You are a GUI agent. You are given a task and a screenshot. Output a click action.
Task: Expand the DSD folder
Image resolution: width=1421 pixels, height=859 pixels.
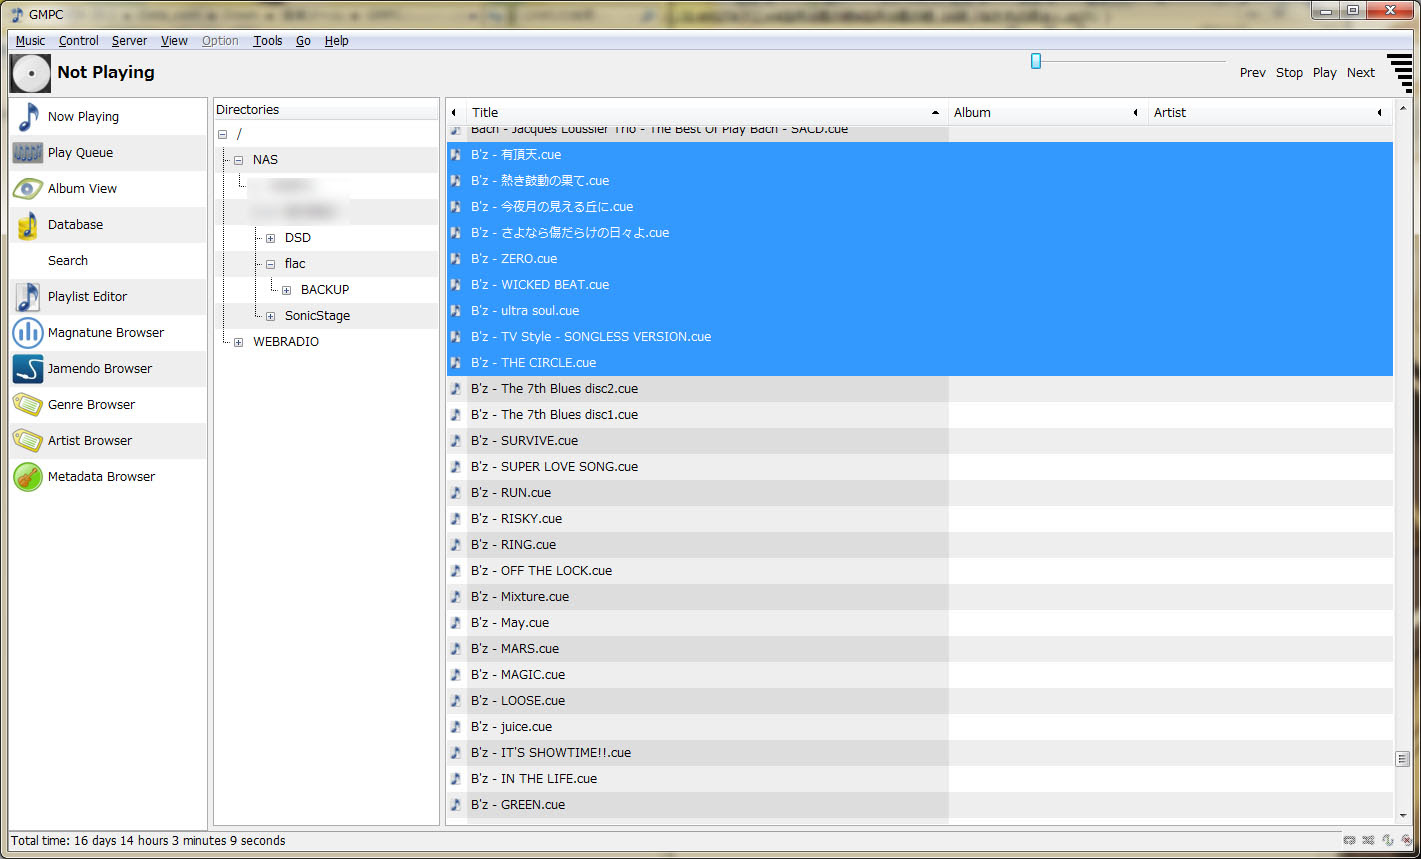coord(270,238)
